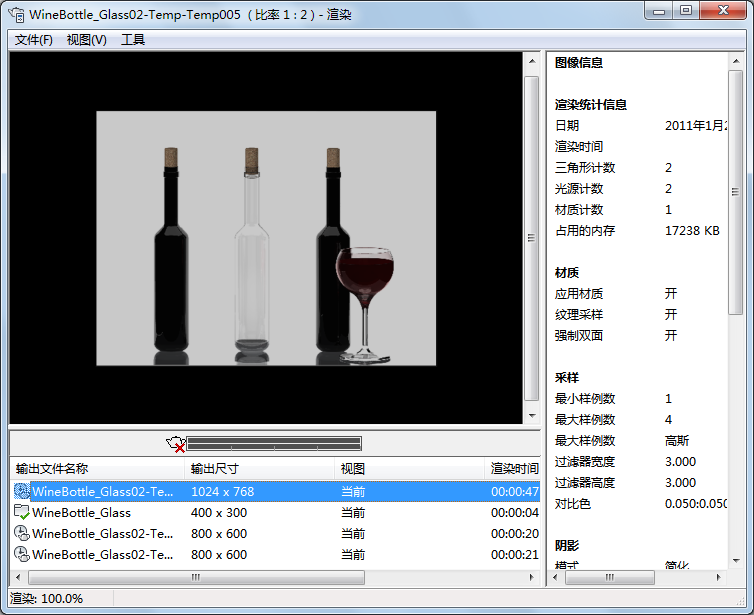
Task: Click the rendered wine bottles image
Action: pyautogui.click(x=266, y=238)
